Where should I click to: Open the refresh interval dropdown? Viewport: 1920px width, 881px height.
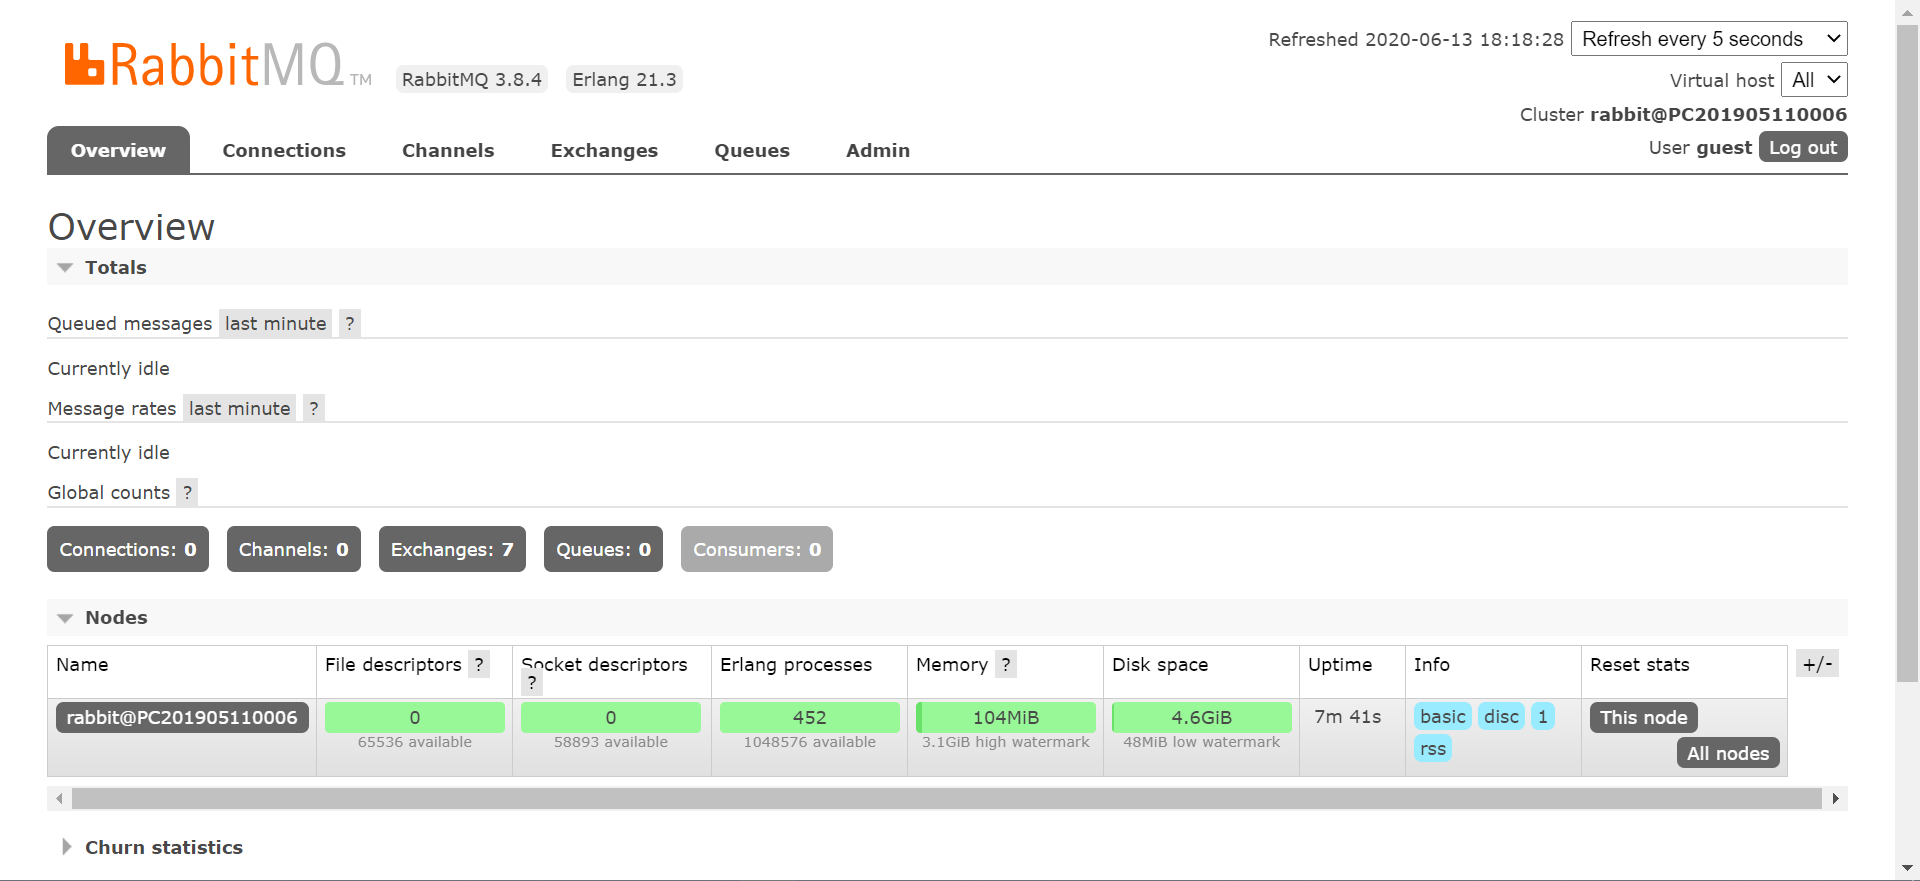click(x=1709, y=39)
